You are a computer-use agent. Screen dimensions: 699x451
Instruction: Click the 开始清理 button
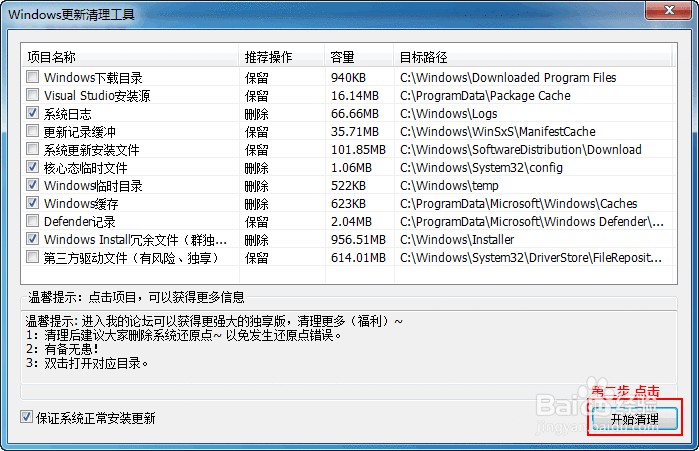click(x=634, y=419)
